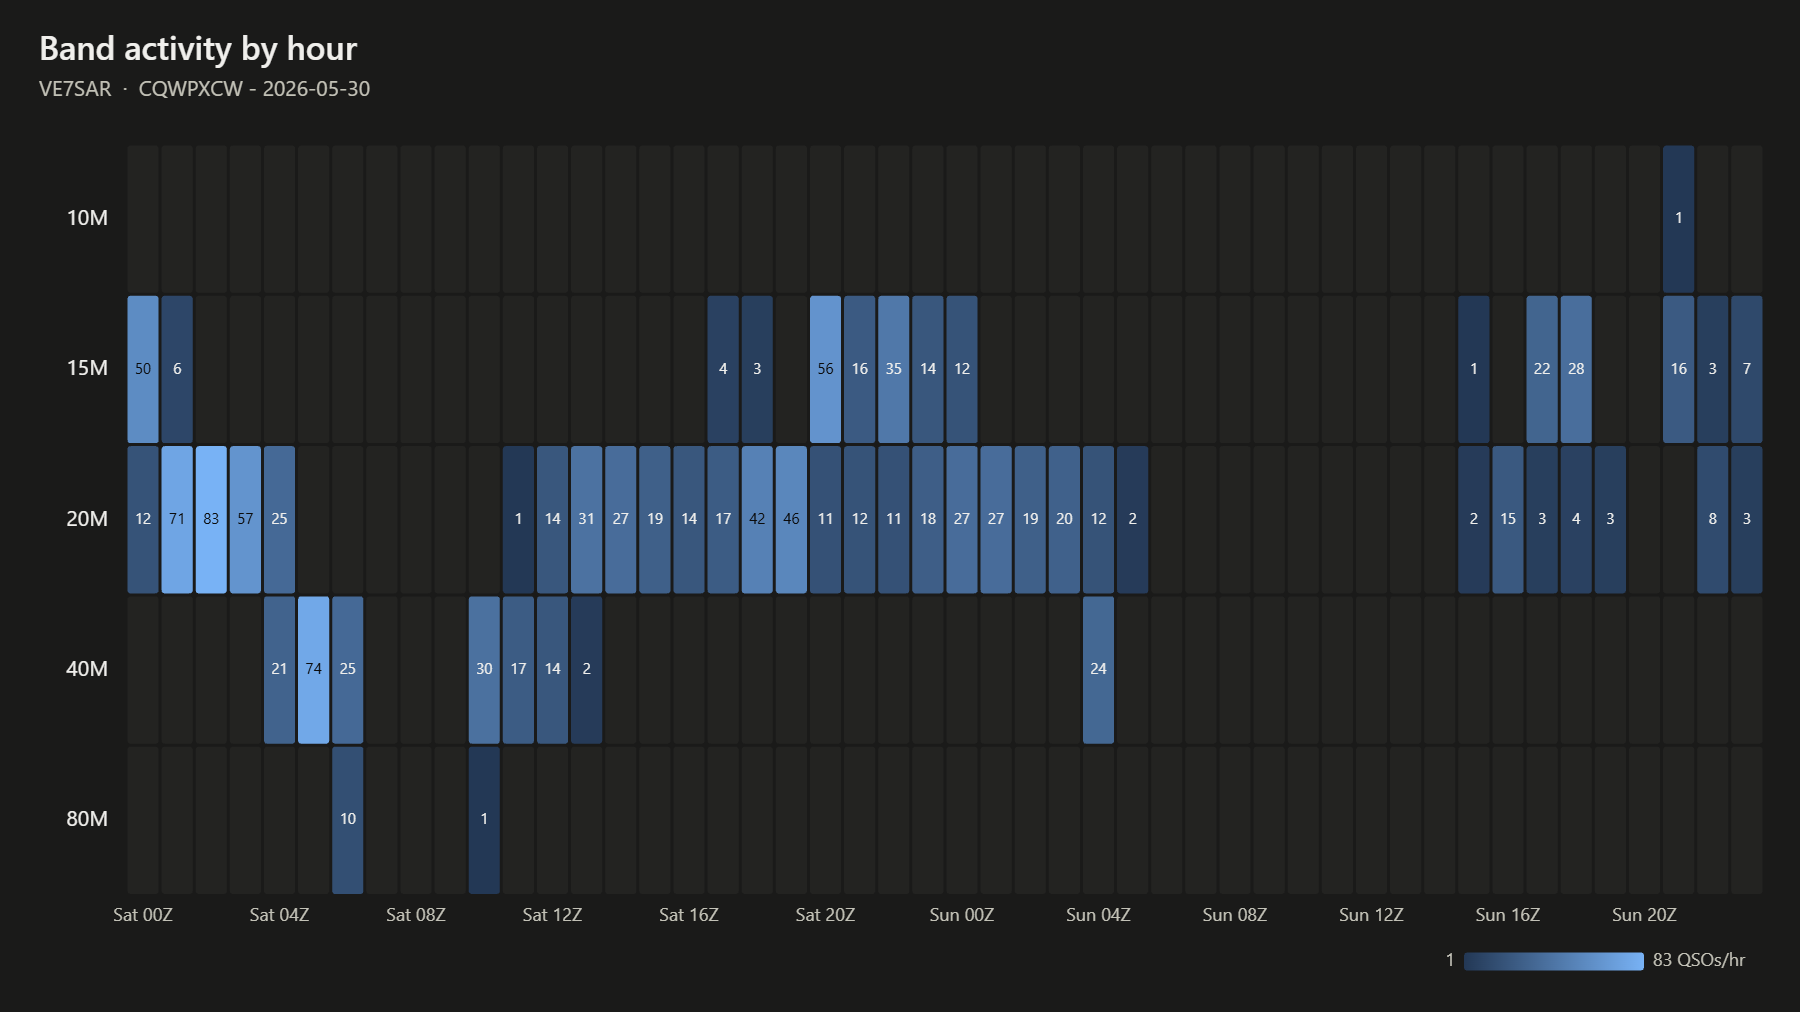This screenshot has width=1800, height=1012.
Task: Click the QSOs/hr color gradient legend
Action: (x=1554, y=961)
